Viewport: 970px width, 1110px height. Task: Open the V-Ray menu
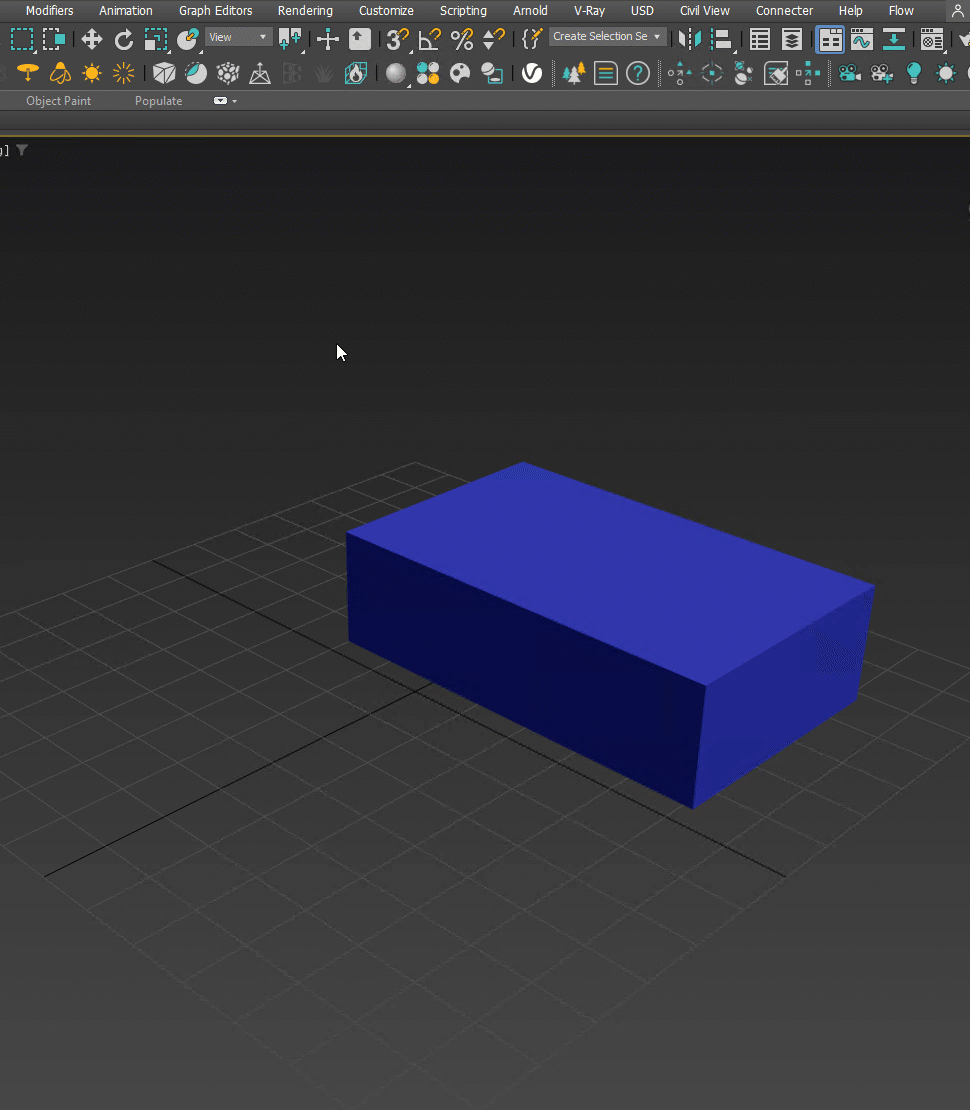[x=589, y=11]
